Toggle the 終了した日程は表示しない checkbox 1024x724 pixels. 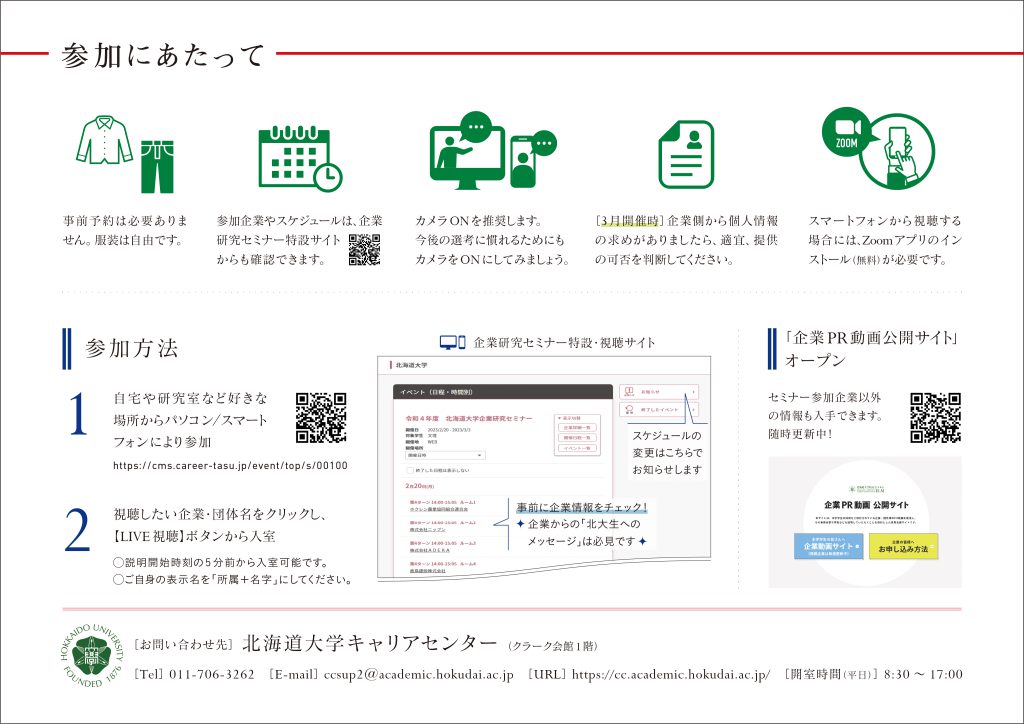click(410, 470)
